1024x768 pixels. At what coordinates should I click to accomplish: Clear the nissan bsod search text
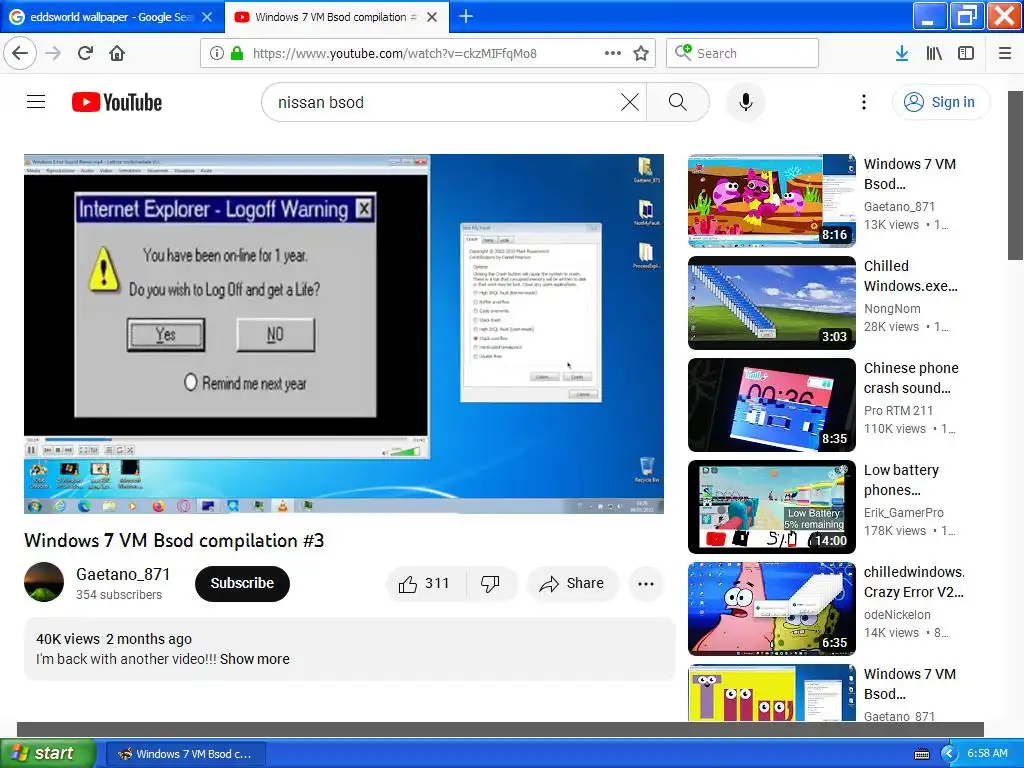tap(630, 102)
